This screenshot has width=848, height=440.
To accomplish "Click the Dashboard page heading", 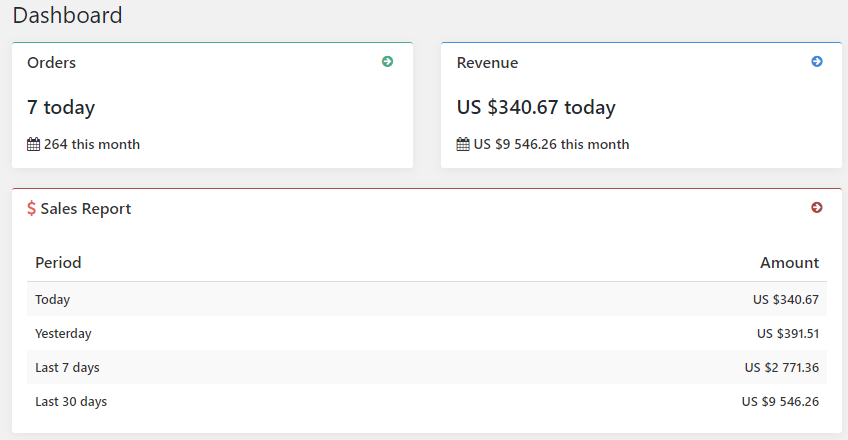I will click(68, 15).
